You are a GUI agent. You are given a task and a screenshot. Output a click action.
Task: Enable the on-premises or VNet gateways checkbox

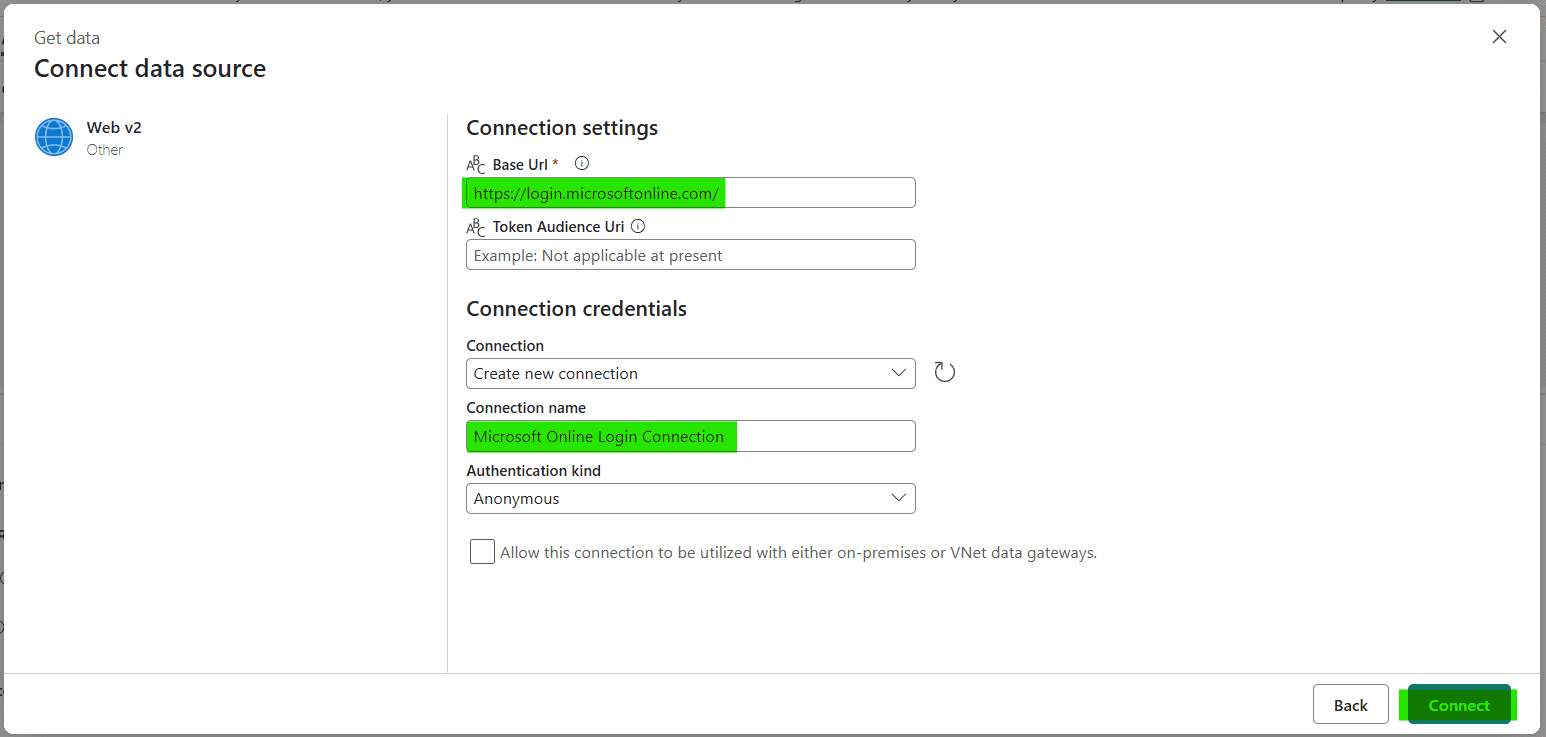point(482,552)
